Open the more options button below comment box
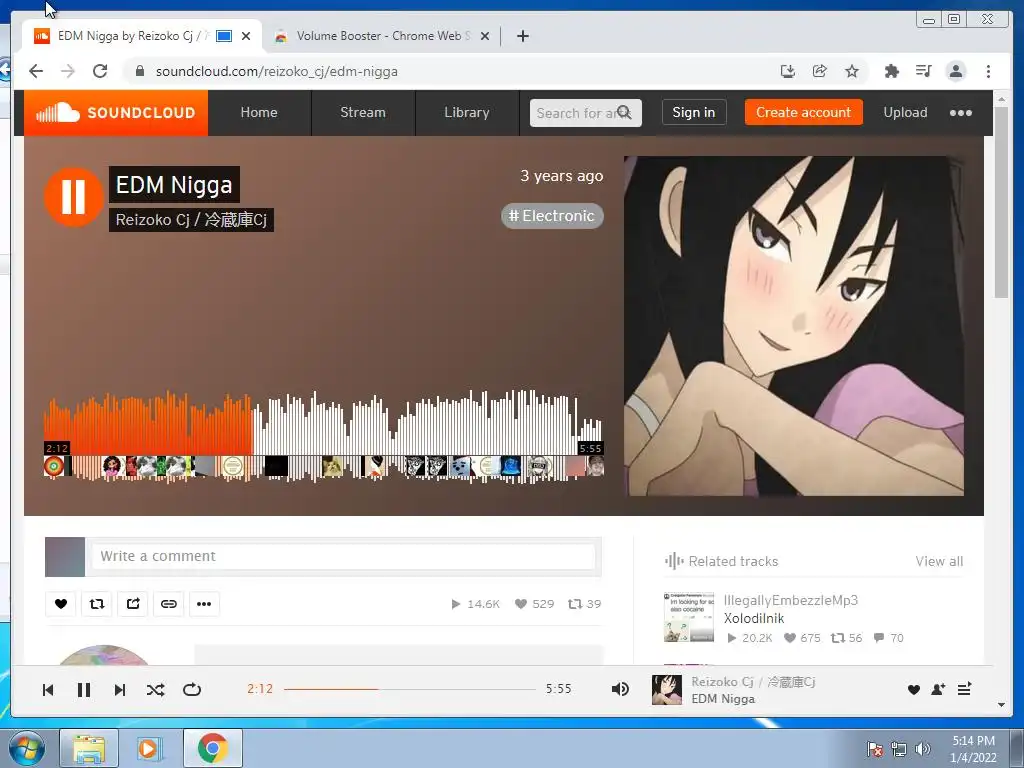Screen dimensions: 1024x768 click(x=204, y=603)
